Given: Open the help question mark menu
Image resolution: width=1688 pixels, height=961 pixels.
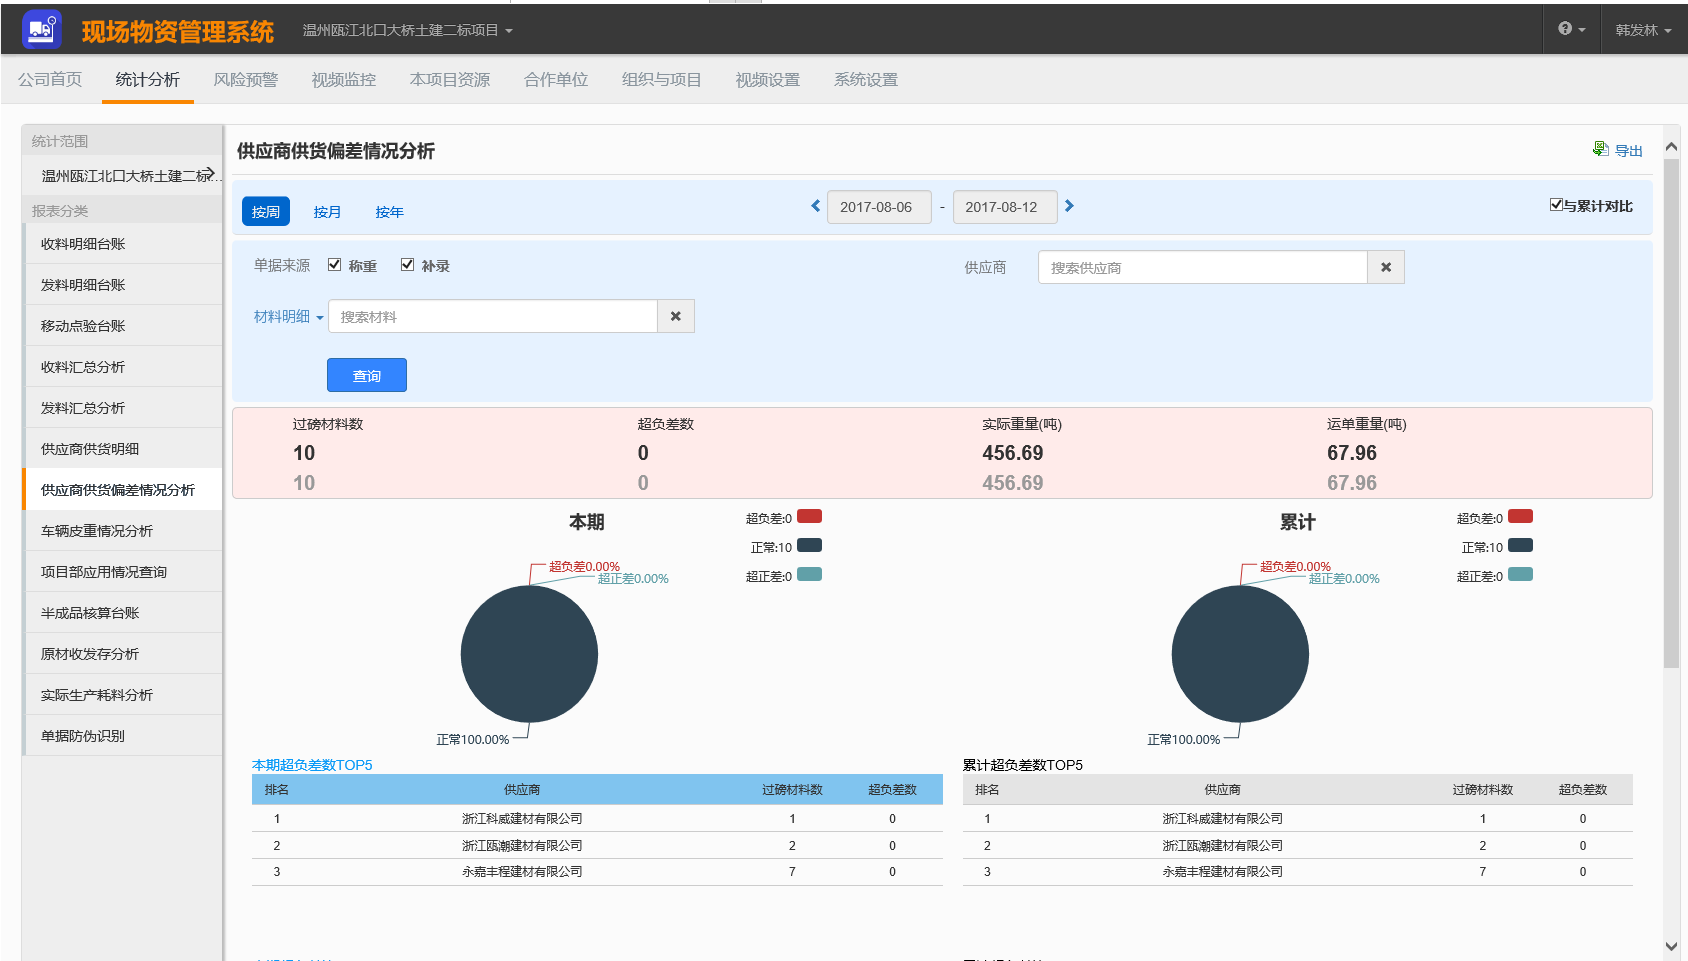Looking at the screenshot, I should tap(1571, 29).
